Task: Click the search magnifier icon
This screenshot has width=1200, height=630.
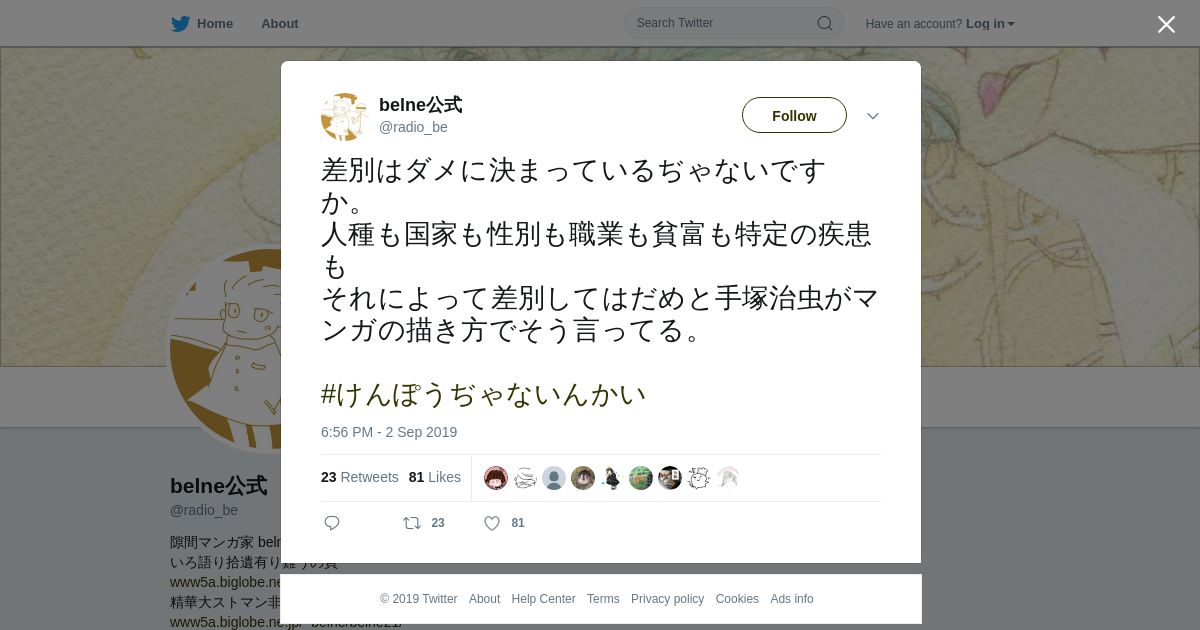Action: (x=825, y=23)
